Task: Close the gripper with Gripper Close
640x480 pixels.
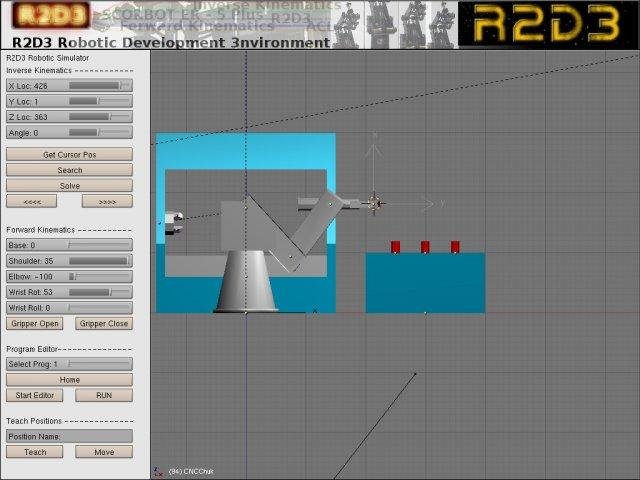Action: click(104, 324)
